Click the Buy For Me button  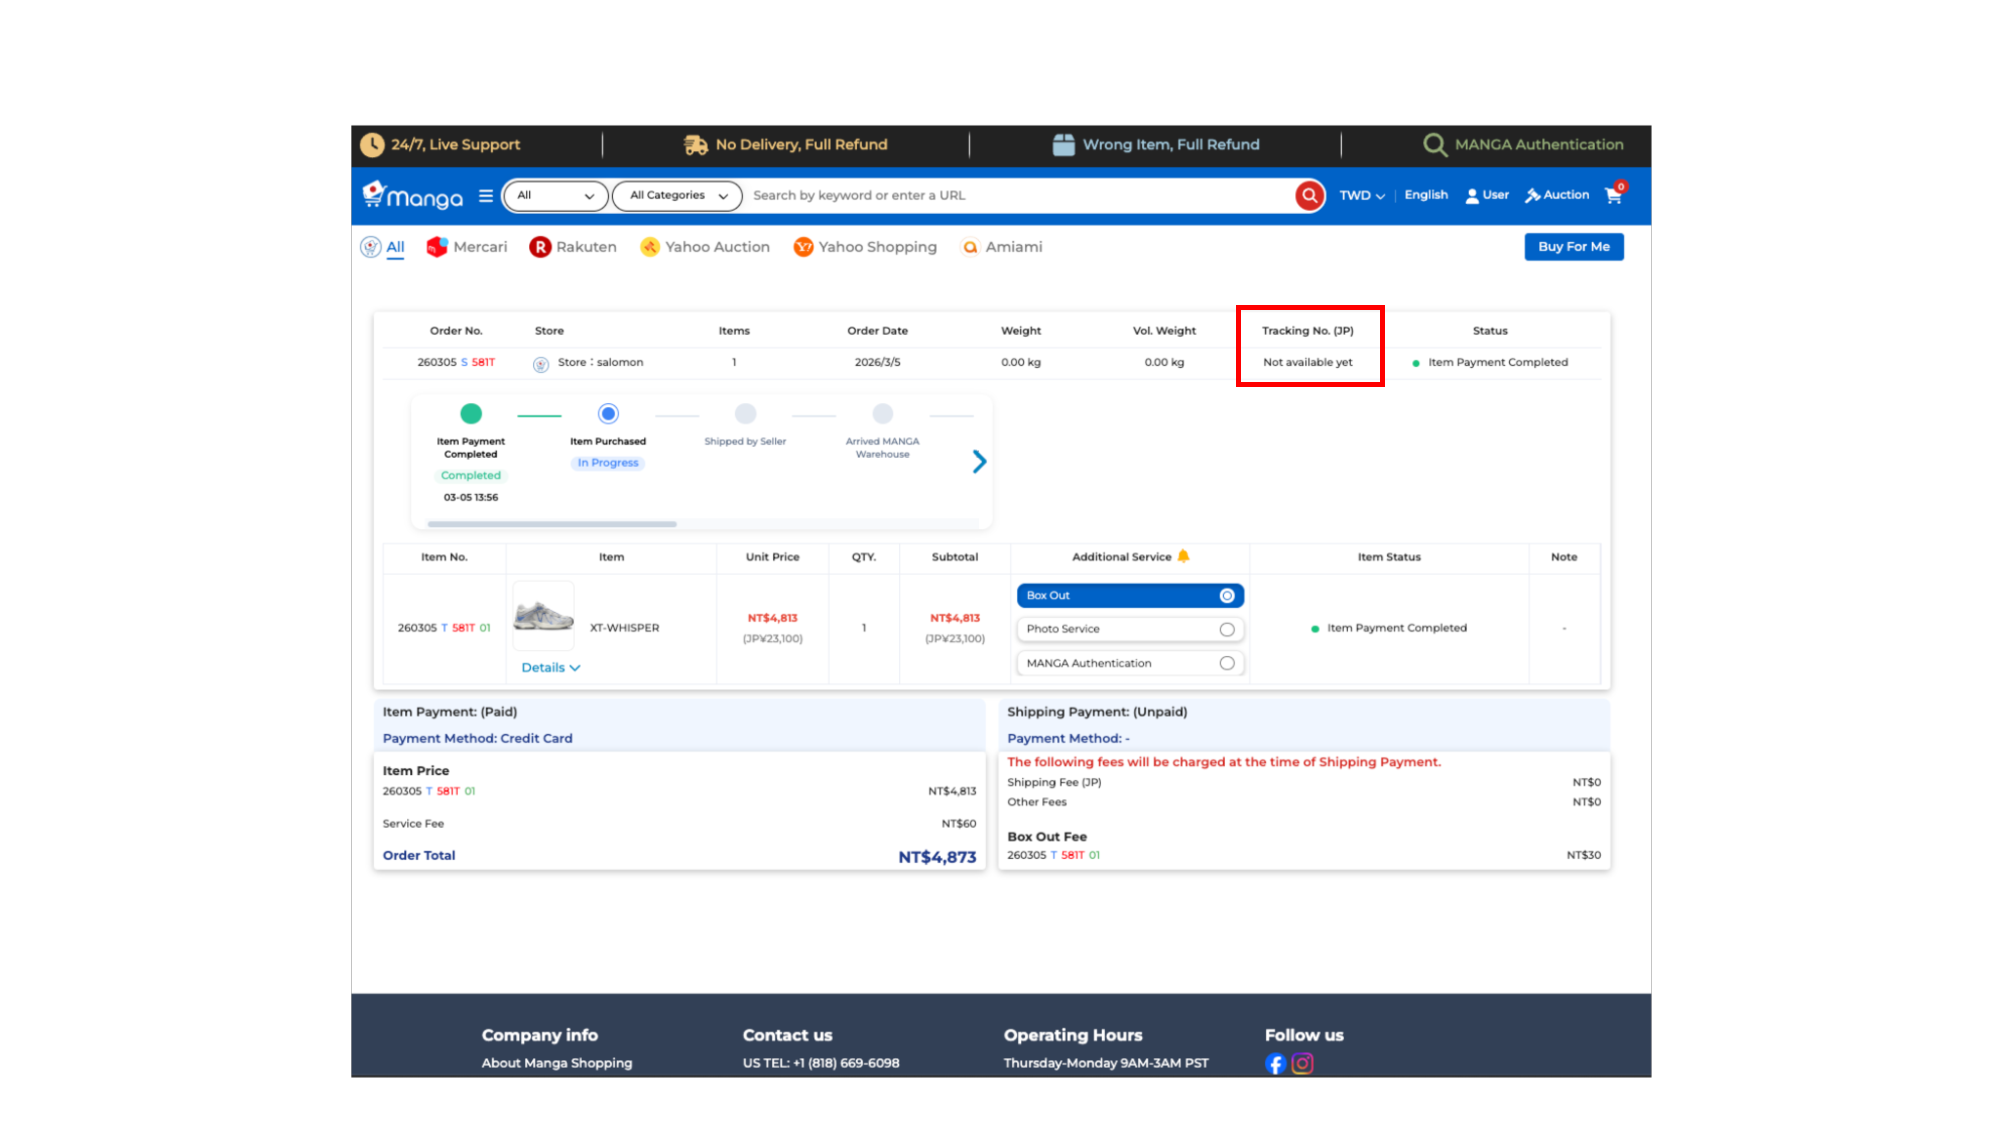pos(1573,247)
